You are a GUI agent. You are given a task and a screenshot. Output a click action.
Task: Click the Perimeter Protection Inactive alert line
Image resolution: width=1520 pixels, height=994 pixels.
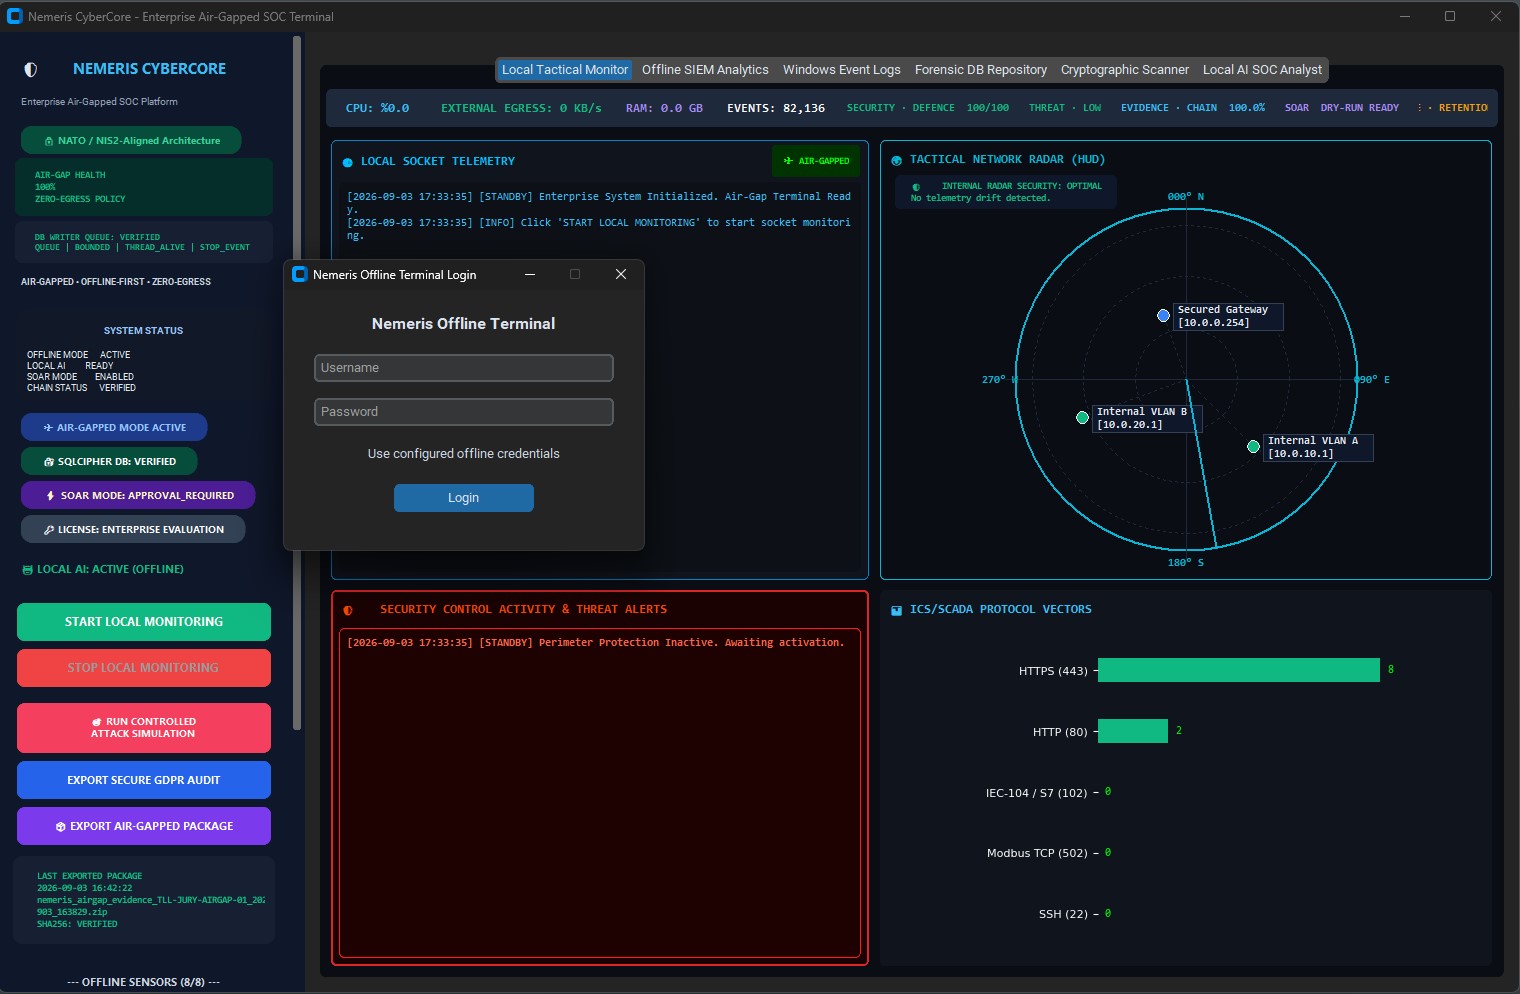596,643
